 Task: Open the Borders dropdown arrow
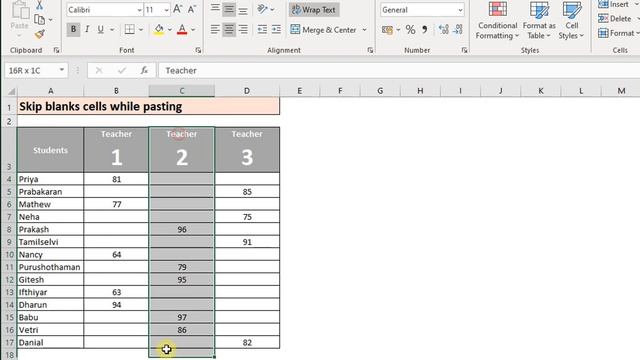pyautogui.click(x=141, y=30)
